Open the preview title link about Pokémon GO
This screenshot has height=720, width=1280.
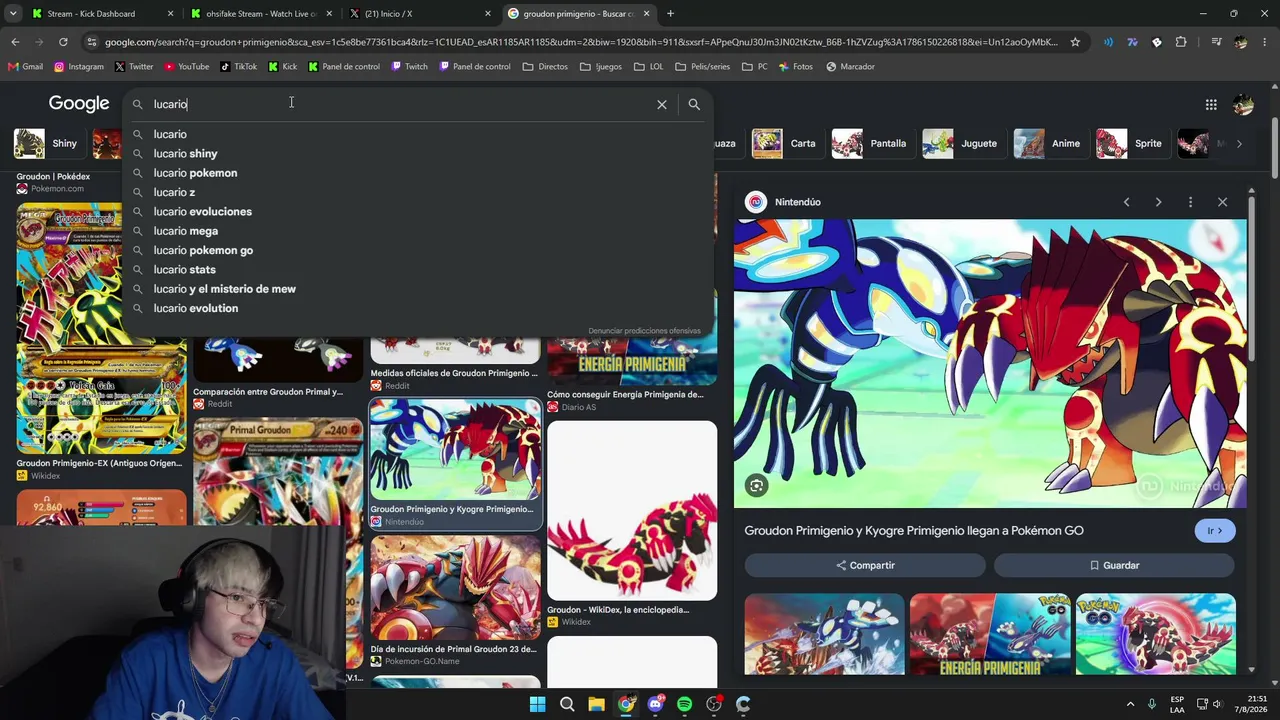[x=914, y=531]
